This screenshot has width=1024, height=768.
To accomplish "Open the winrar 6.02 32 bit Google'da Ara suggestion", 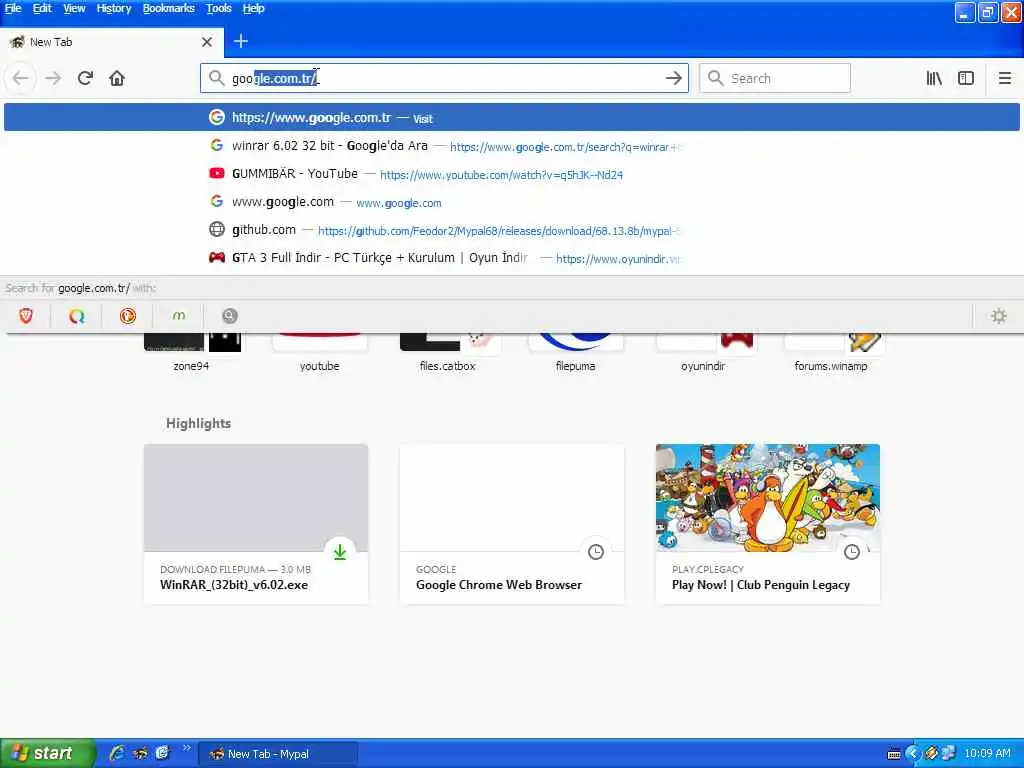I will point(512,146).
